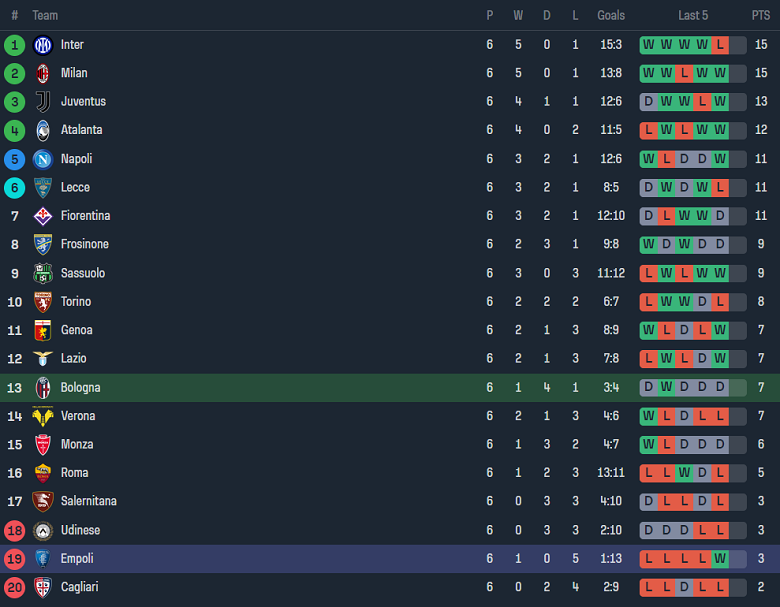The height and width of the screenshot is (607, 780).
Task: Select the highlighted Bologna row name
Action: click(x=80, y=387)
